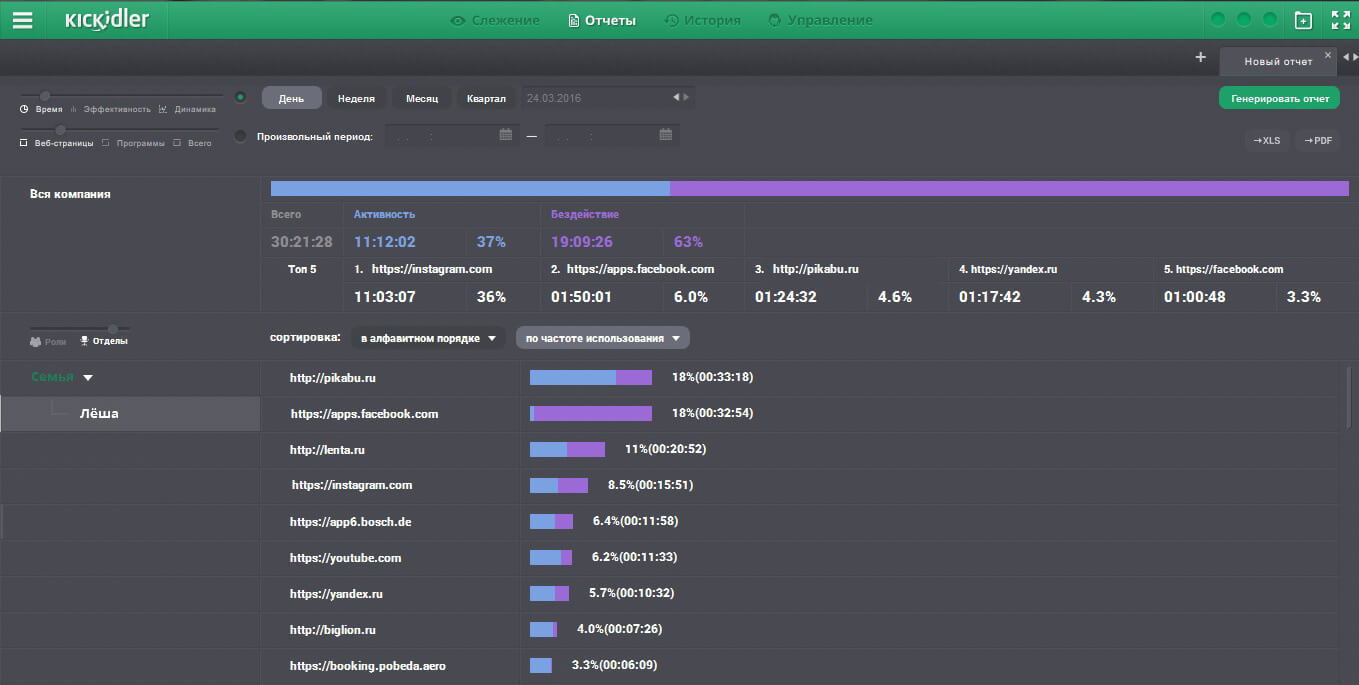Open calendar for period start field
Screen dimensions: 1359x685
(506, 134)
